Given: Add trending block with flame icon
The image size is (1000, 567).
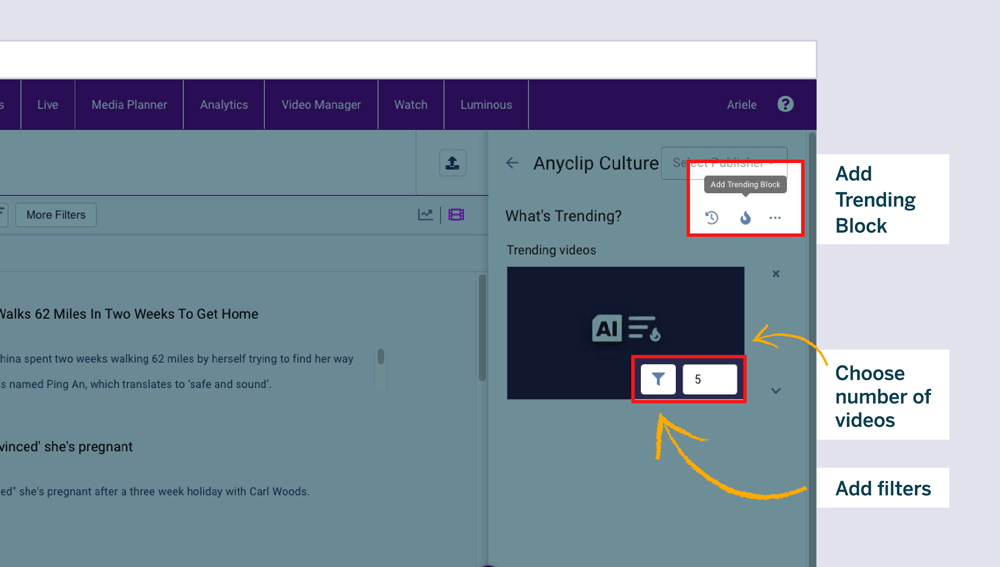Looking at the screenshot, I should pyautogui.click(x=745, y=218).
